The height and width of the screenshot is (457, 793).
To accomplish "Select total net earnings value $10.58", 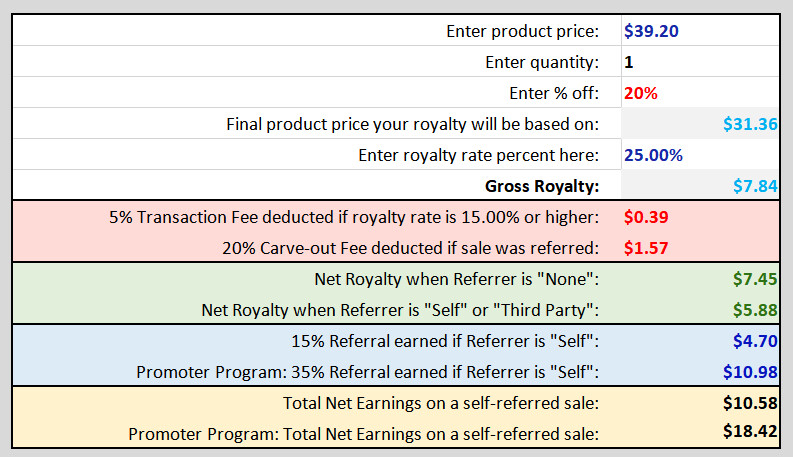I will coord(750,403).
